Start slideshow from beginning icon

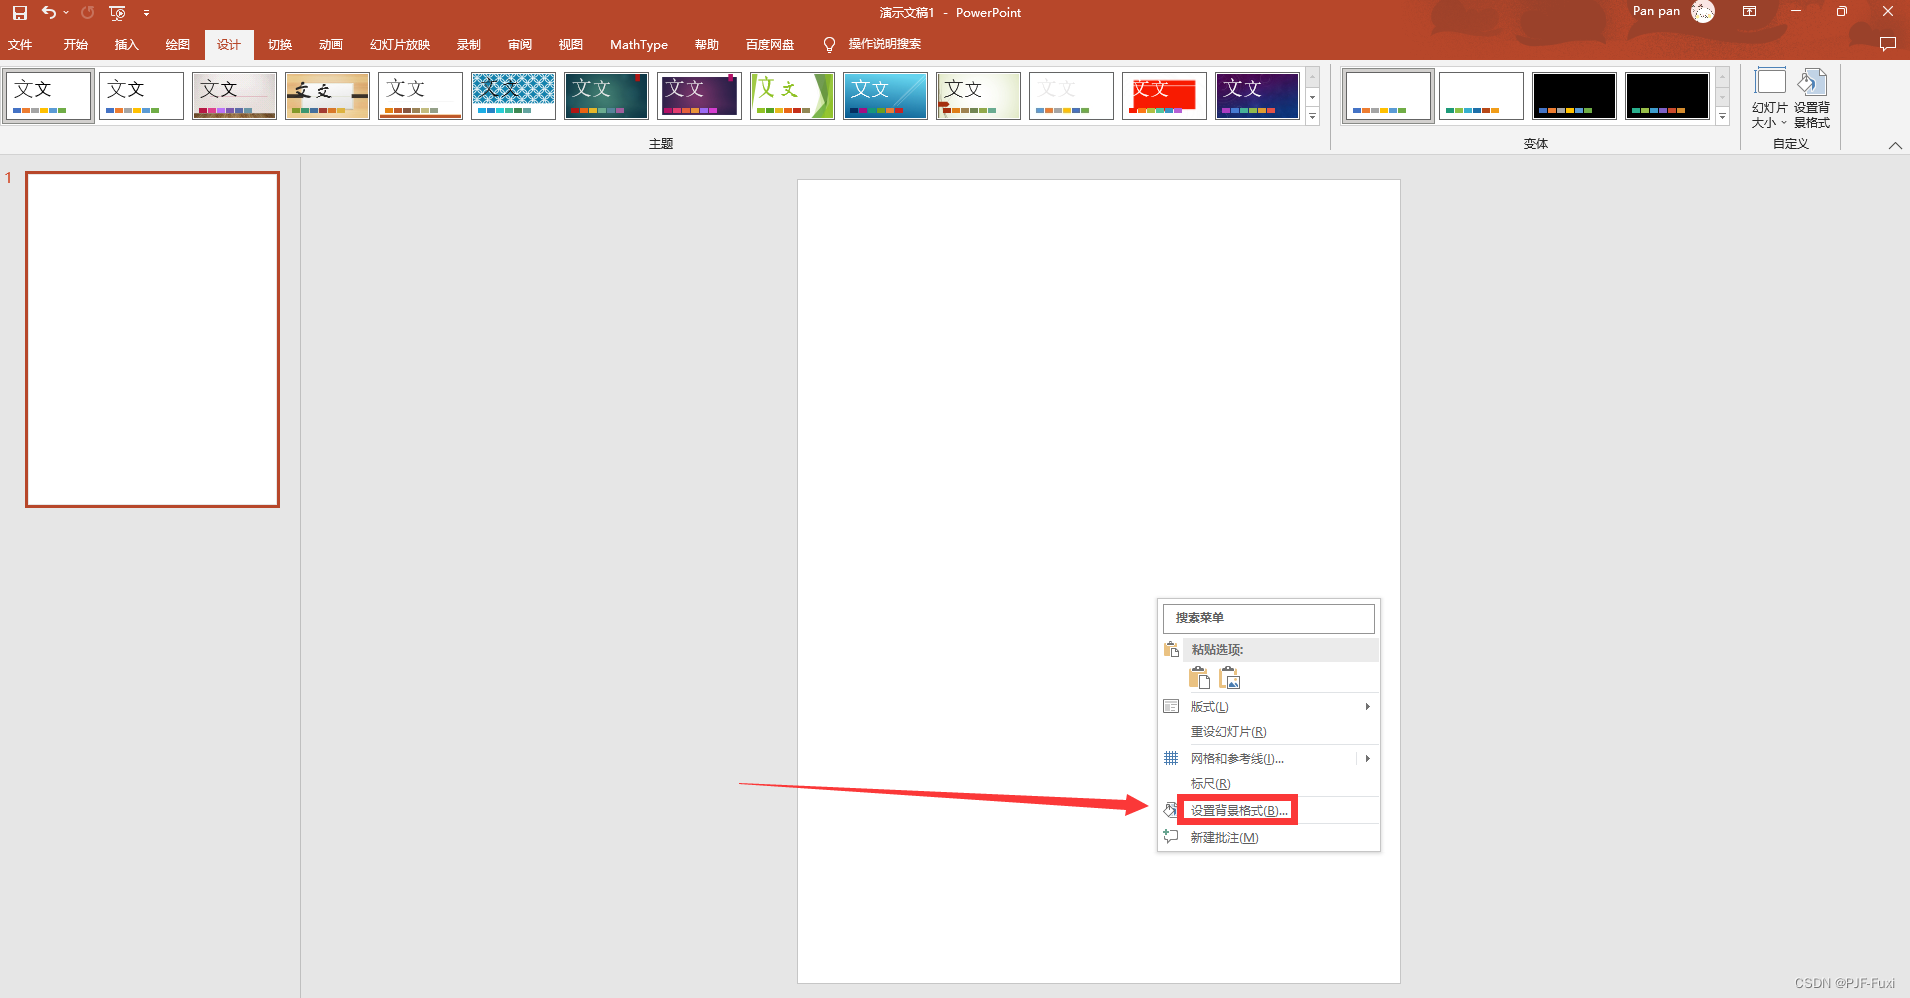pyautogui.click(x=118, y=13)
